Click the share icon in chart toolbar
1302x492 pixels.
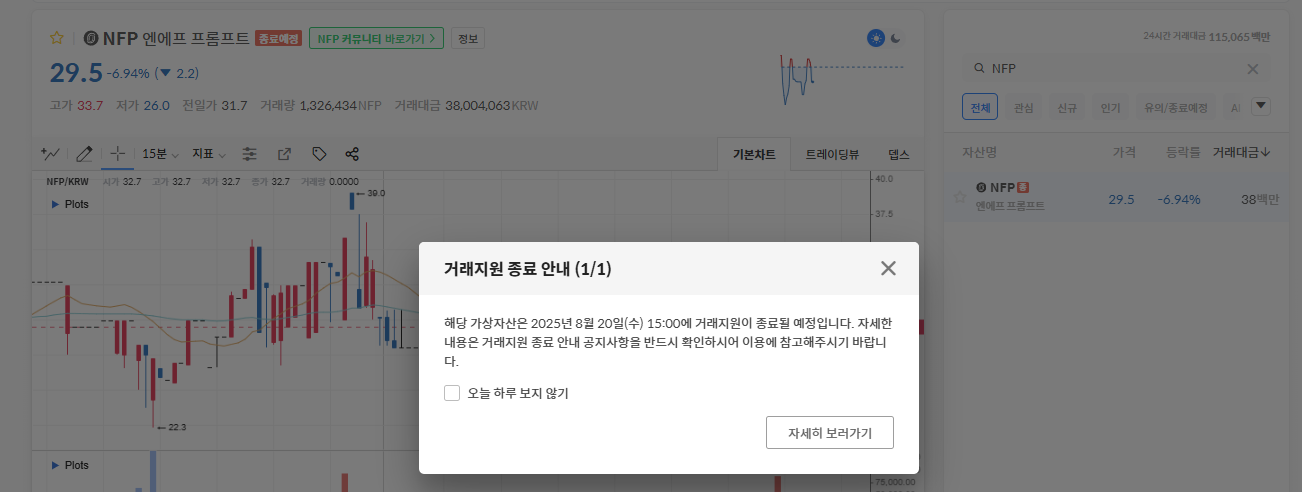pyautogui.click(x=352, y=154)
